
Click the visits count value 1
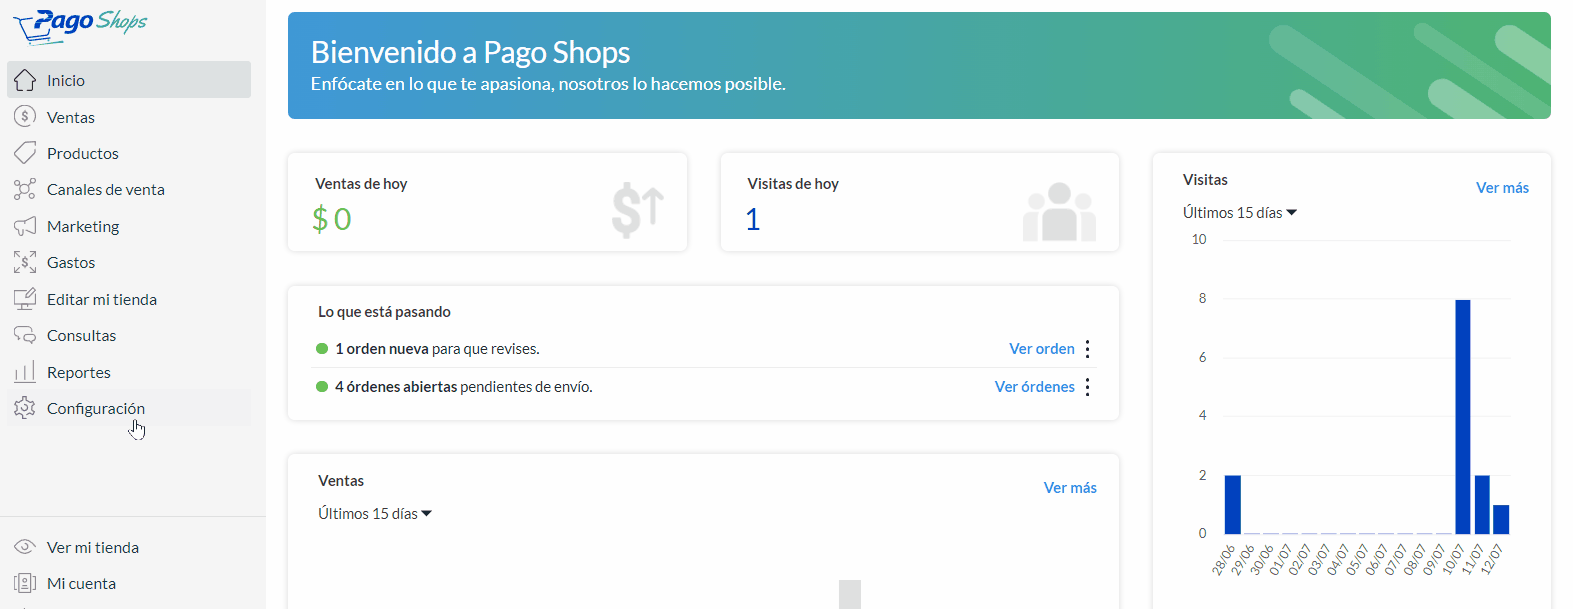pyautogui.click(x=753, y=219)
